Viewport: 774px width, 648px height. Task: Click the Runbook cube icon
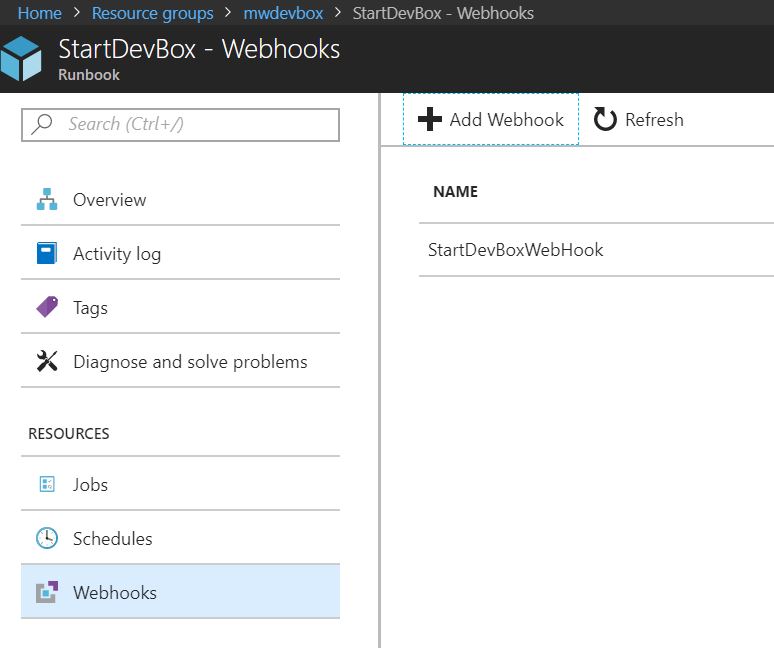click(x=21, y=58)
